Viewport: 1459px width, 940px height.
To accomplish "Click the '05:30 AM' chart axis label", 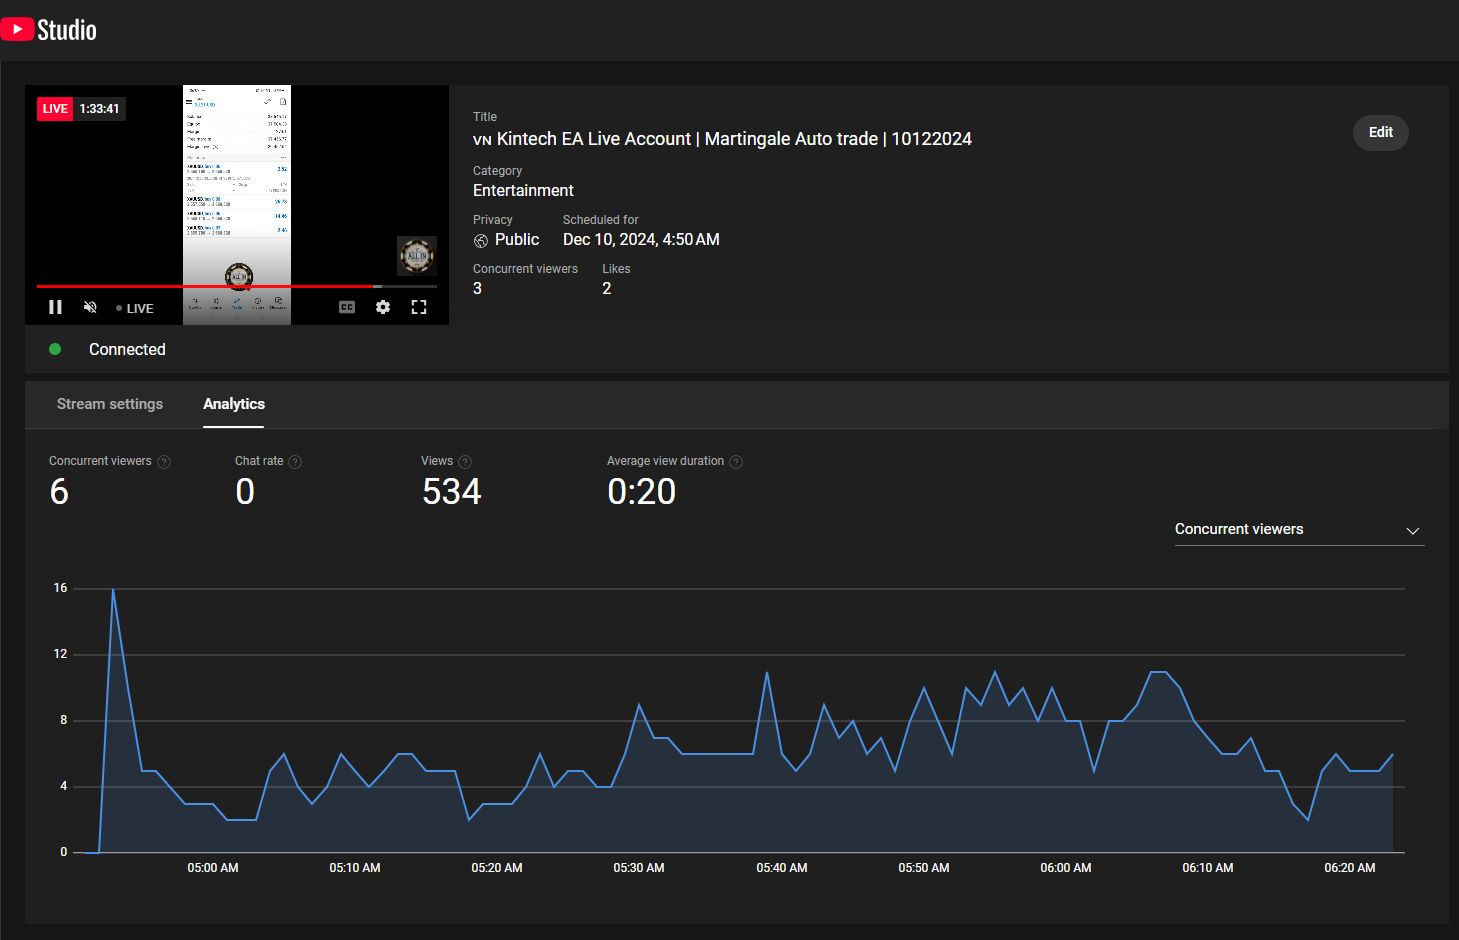I will [639, 868].
